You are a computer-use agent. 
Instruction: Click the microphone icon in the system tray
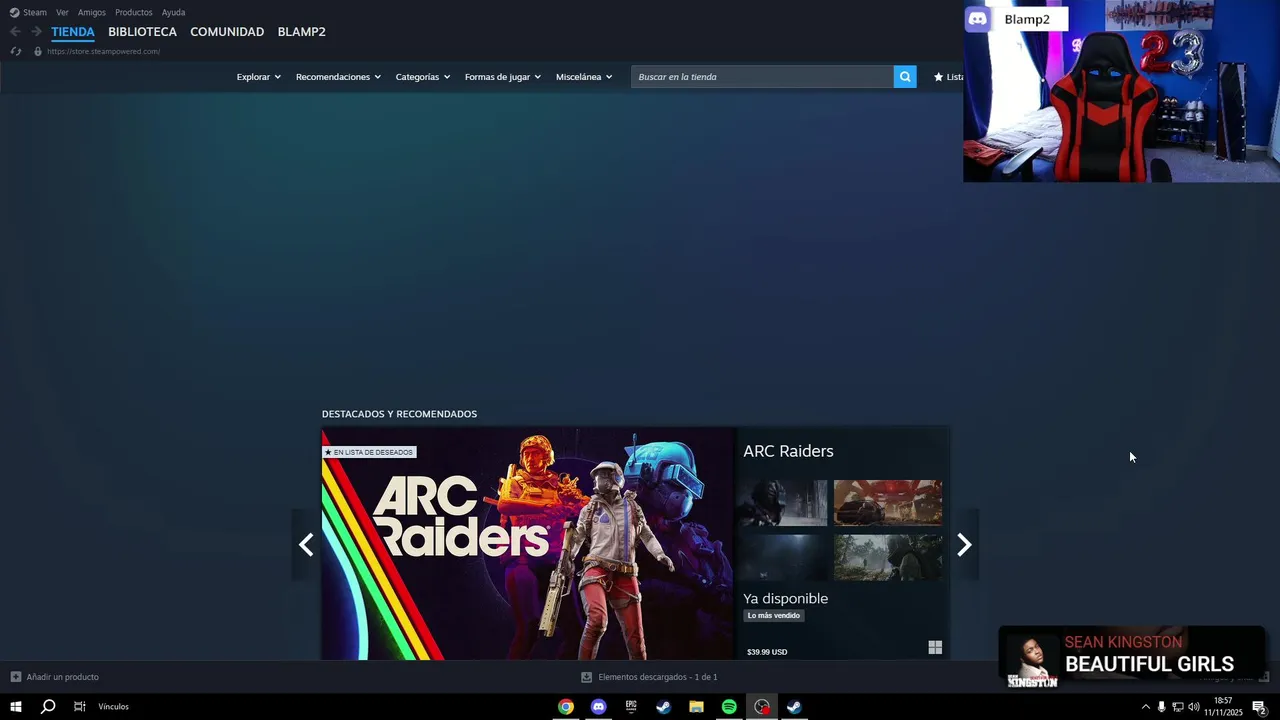tap(1161, 707)
